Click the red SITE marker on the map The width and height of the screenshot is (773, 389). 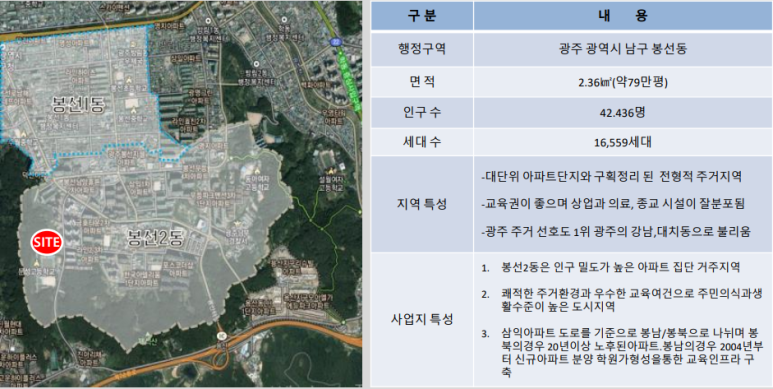(47, 242)
